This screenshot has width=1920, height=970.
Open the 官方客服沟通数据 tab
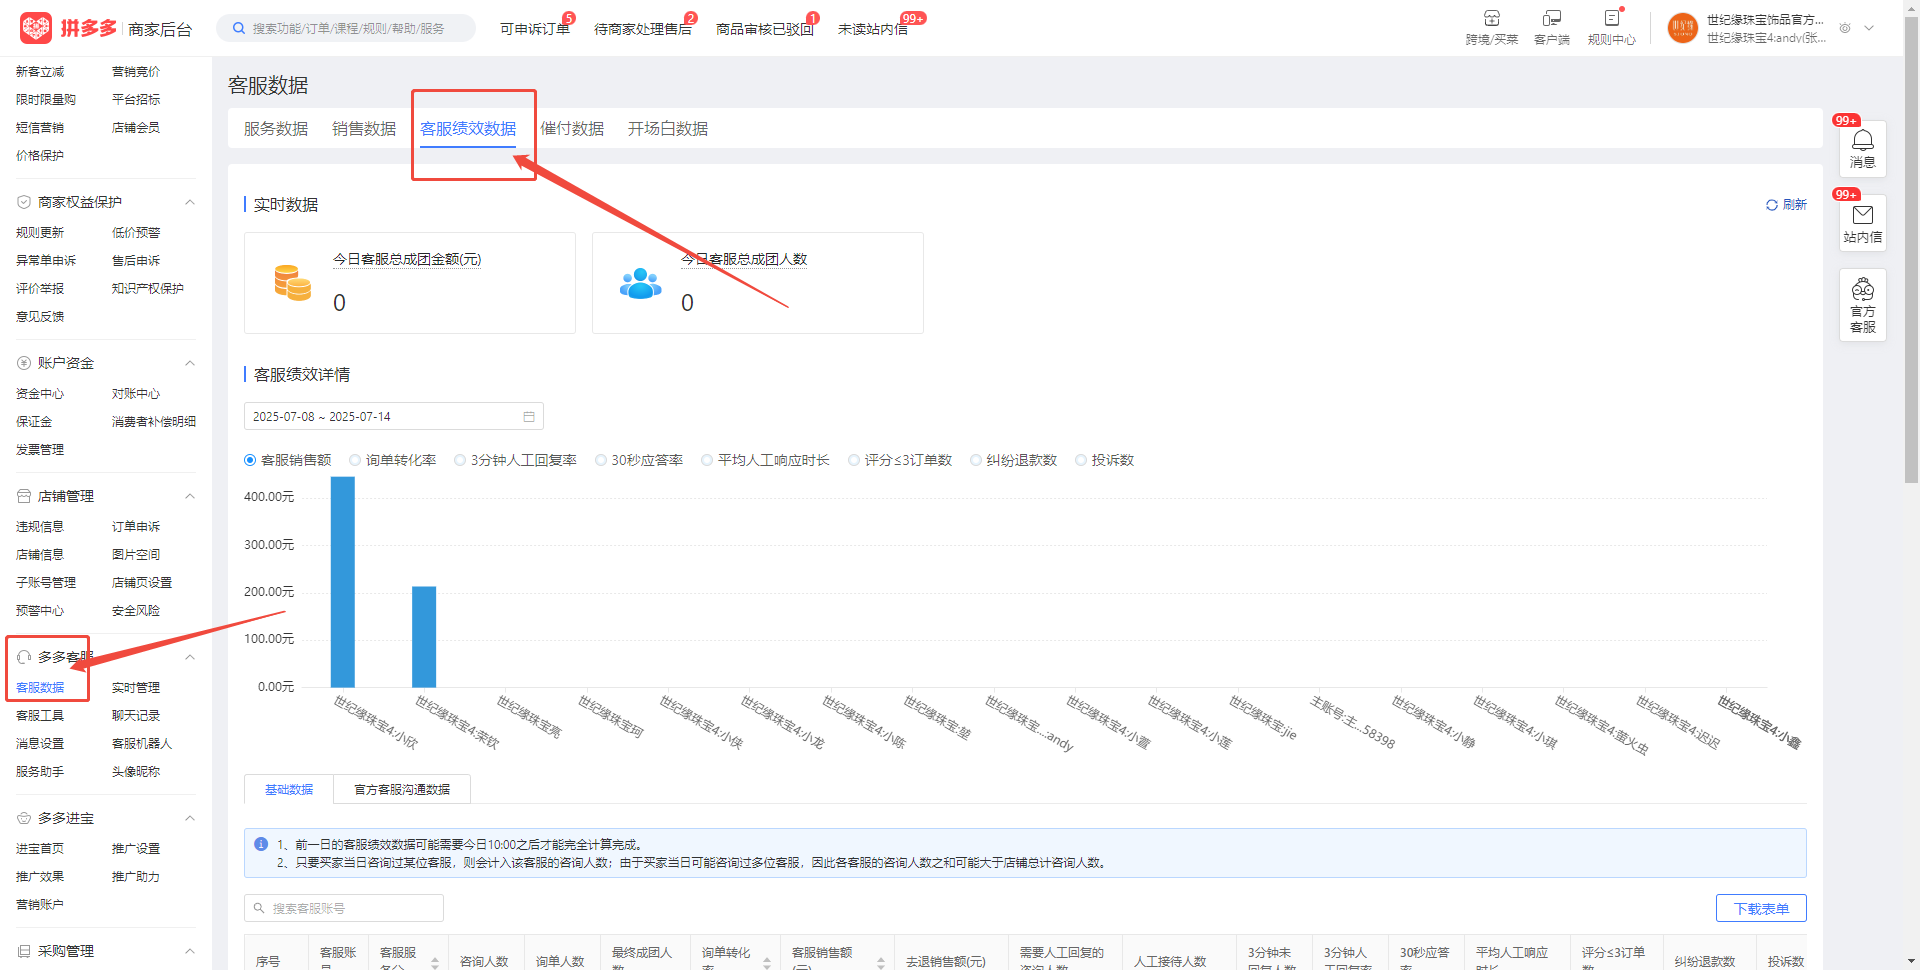[402, 790]
